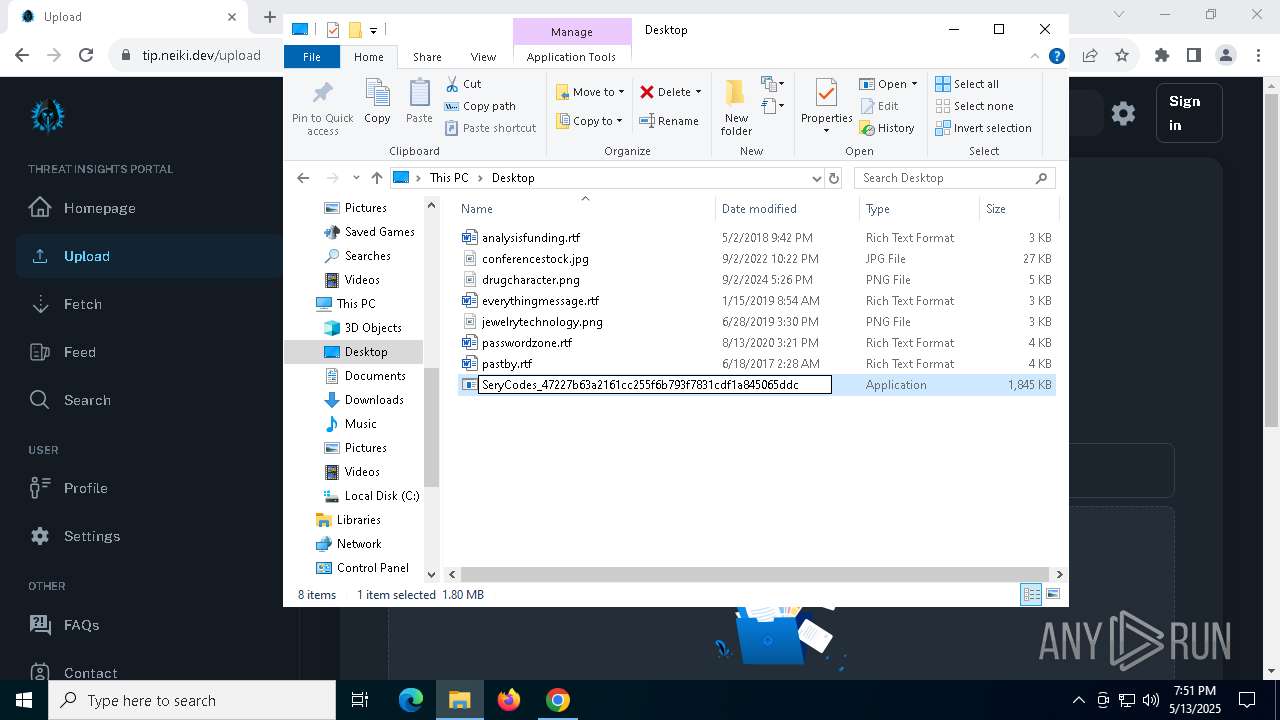Click the file rename text box
The height and width of the screenshot is (720, 1280).
pos(655,385)
